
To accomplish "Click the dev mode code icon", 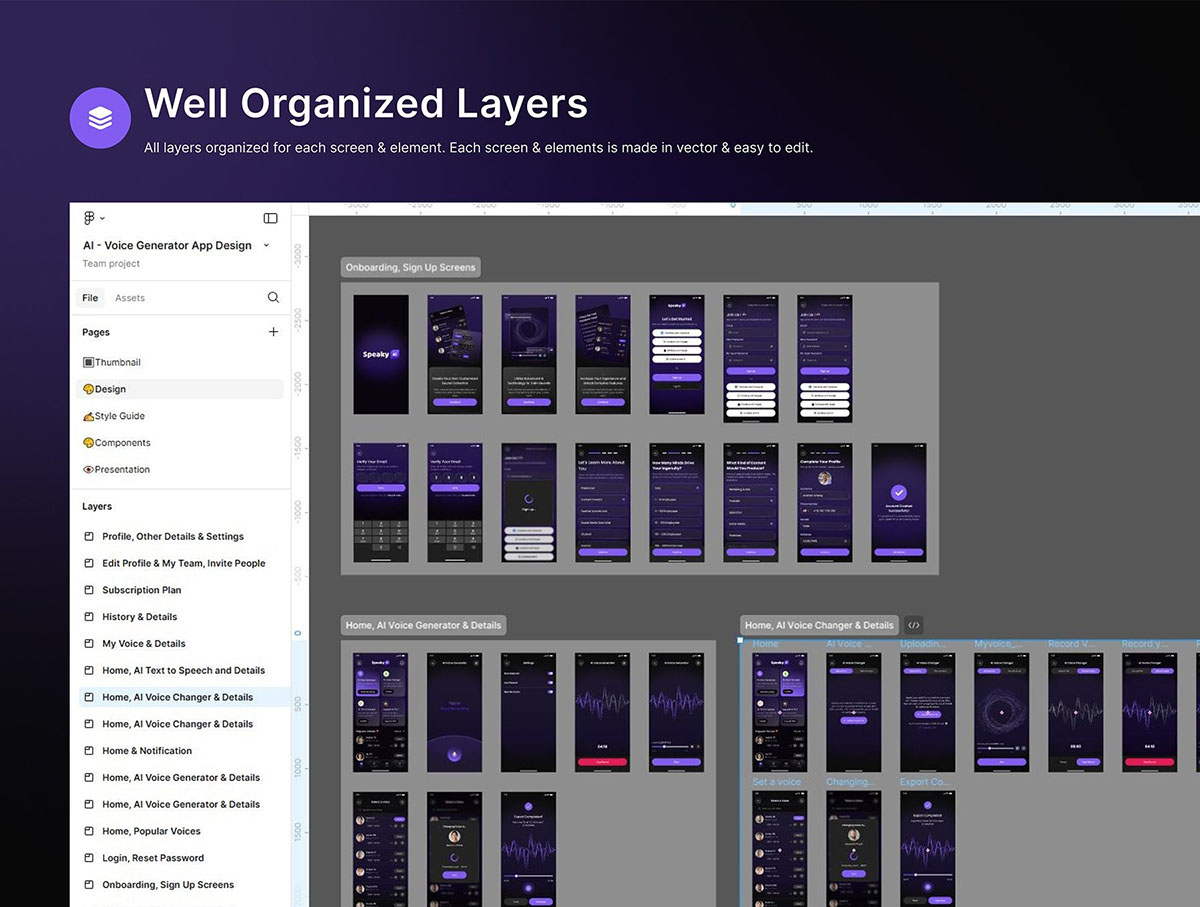I will [x=914, y=625].
